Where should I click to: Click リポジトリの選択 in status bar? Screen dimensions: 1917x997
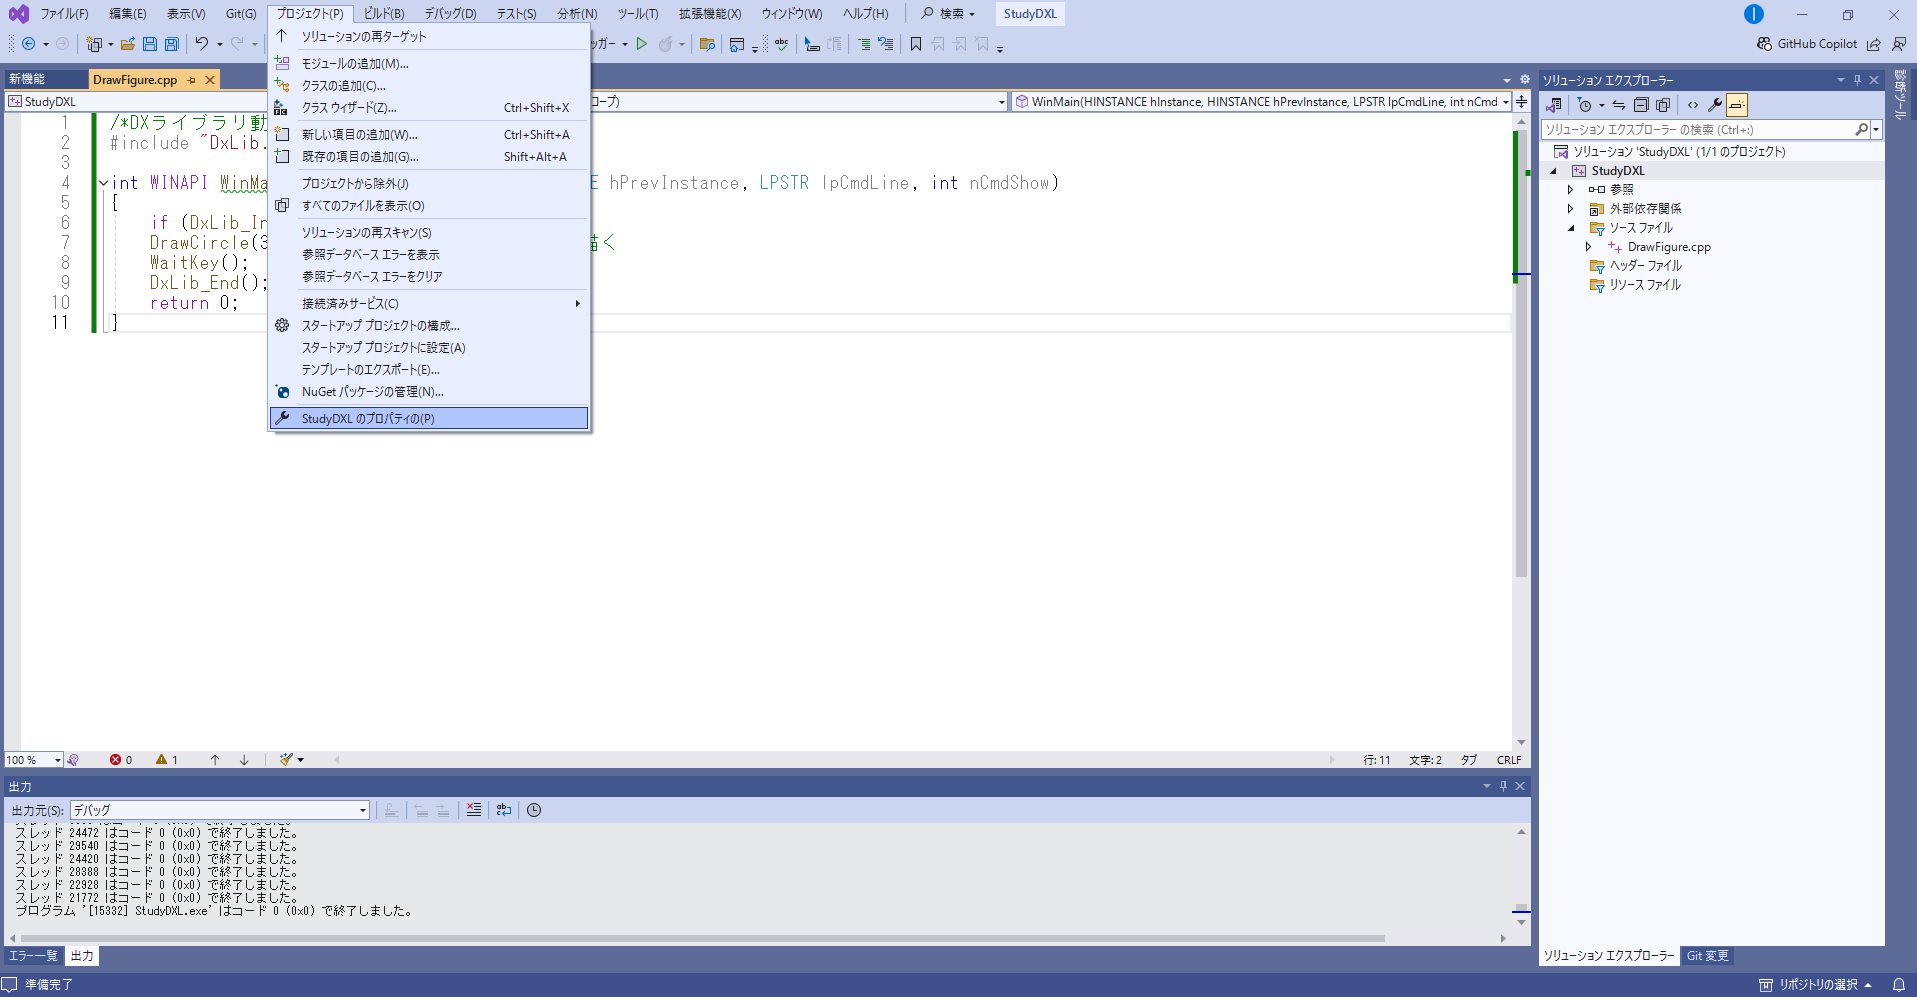point(1817,985)
